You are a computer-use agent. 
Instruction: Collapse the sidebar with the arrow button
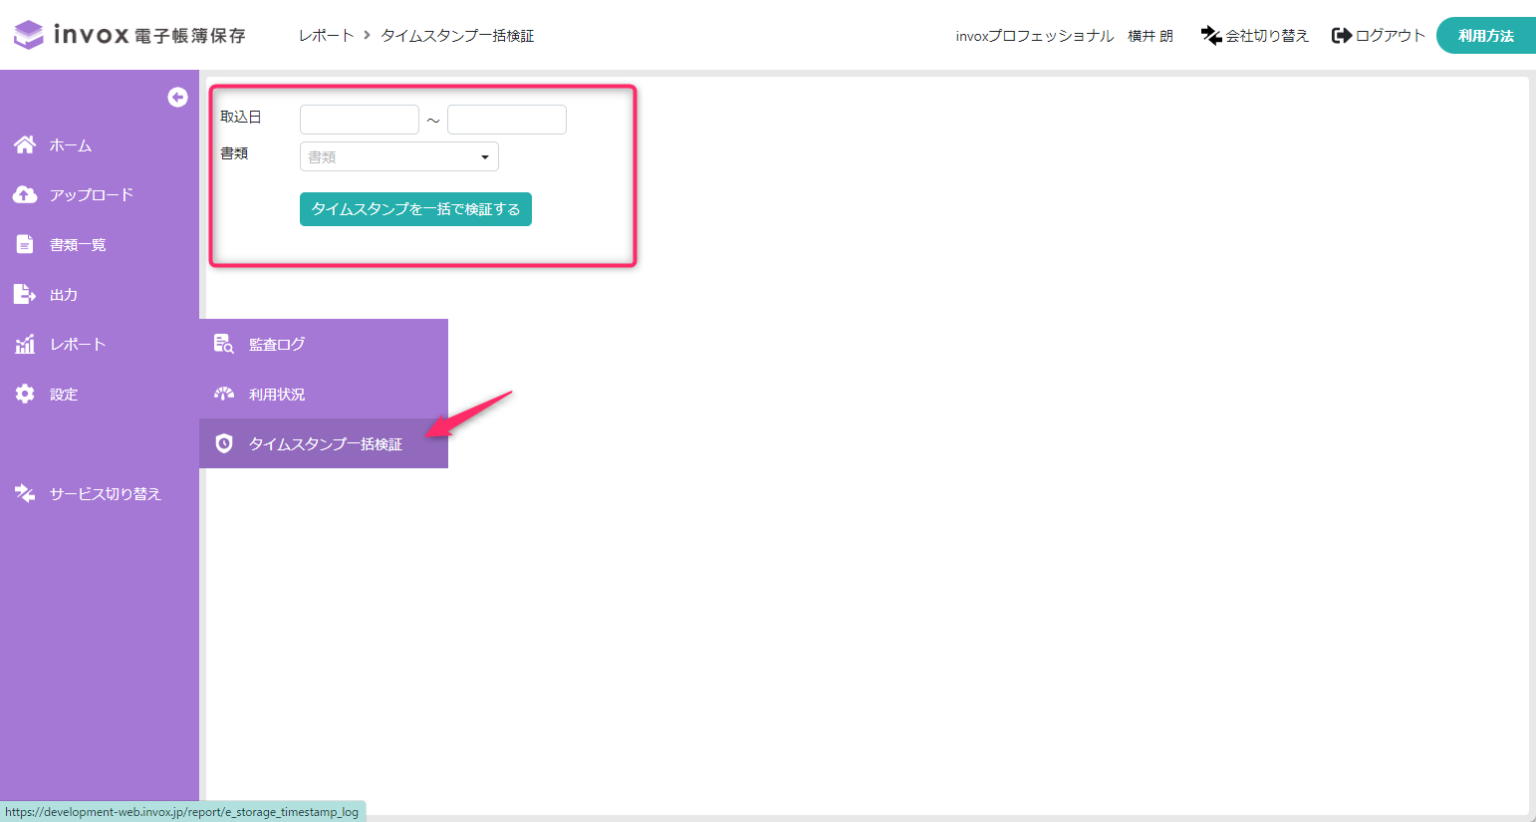177,96
